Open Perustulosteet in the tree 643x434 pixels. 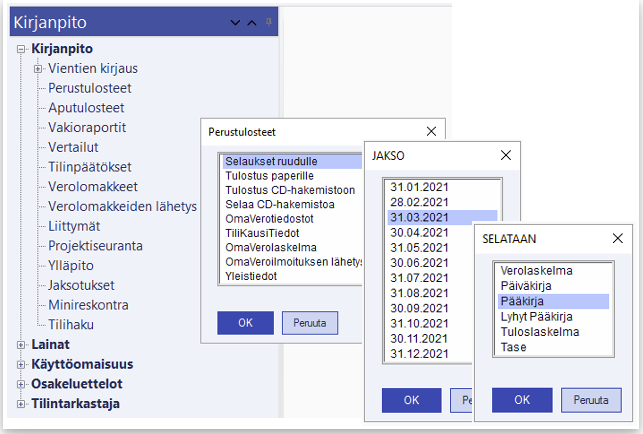coord(90,89)
